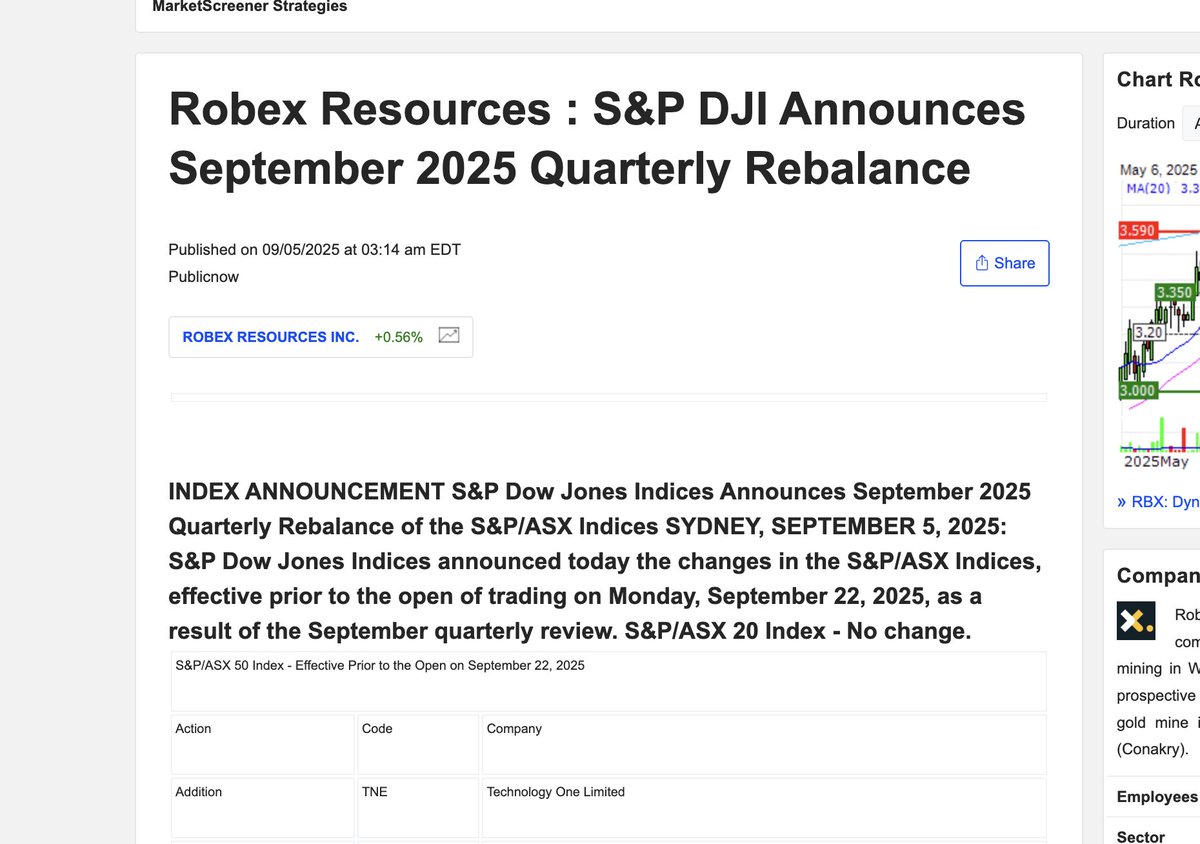Click the 'Sector' label in company panel
Viewport: 1200px width, 844px height.
(x=1141, y=836)
